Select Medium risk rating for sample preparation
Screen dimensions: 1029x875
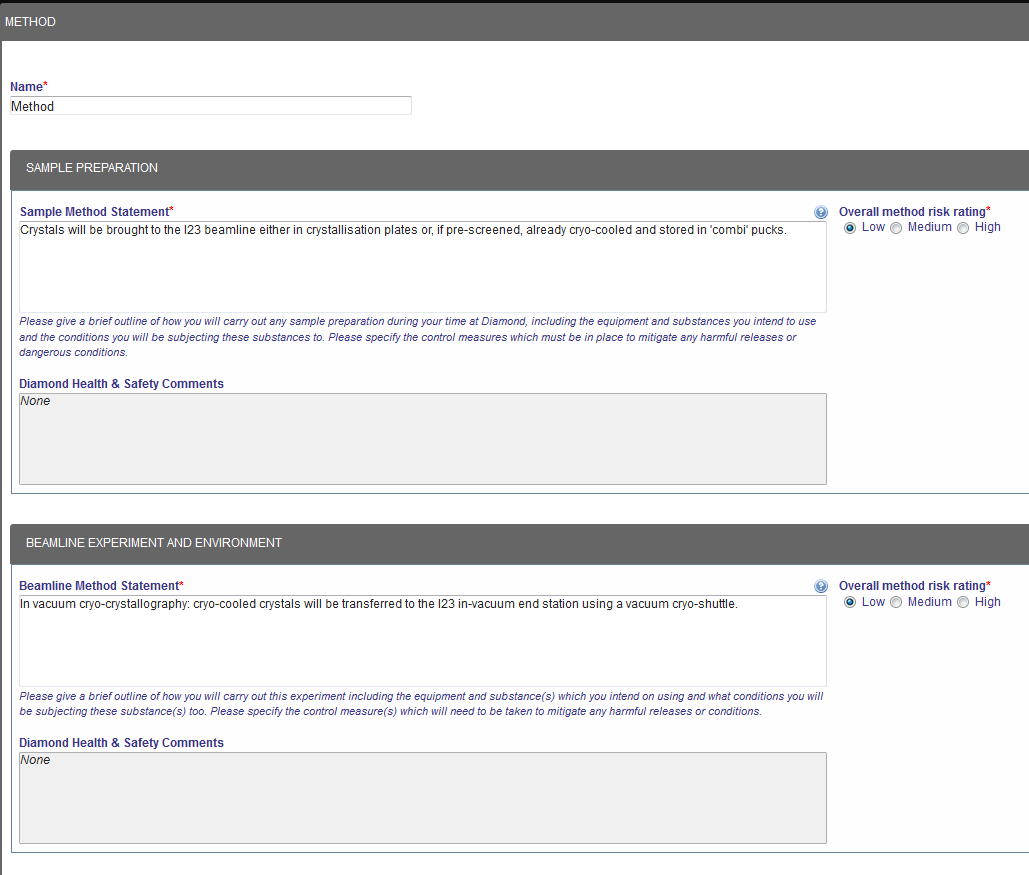pyautogui.click(x=896, y=227)
